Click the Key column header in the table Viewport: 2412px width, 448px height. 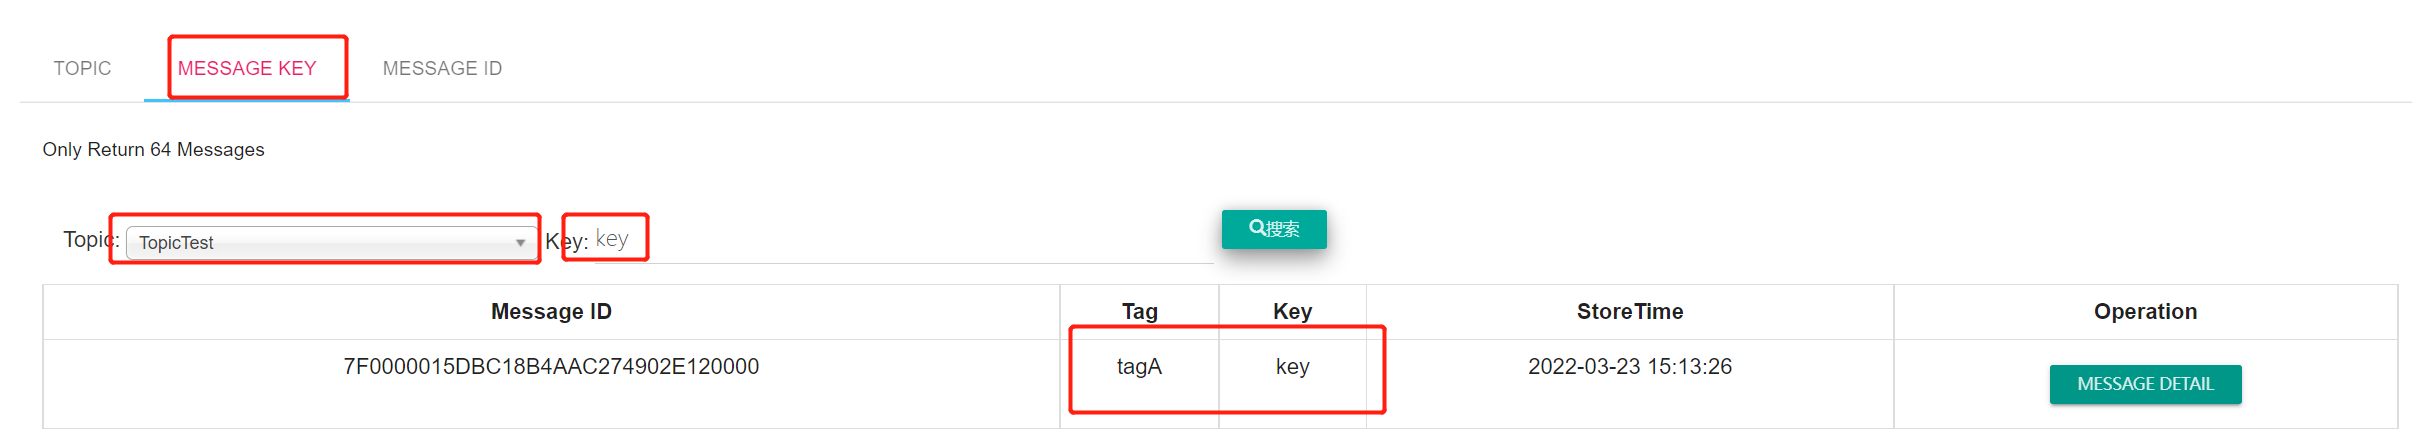(x=1292, y=312)
